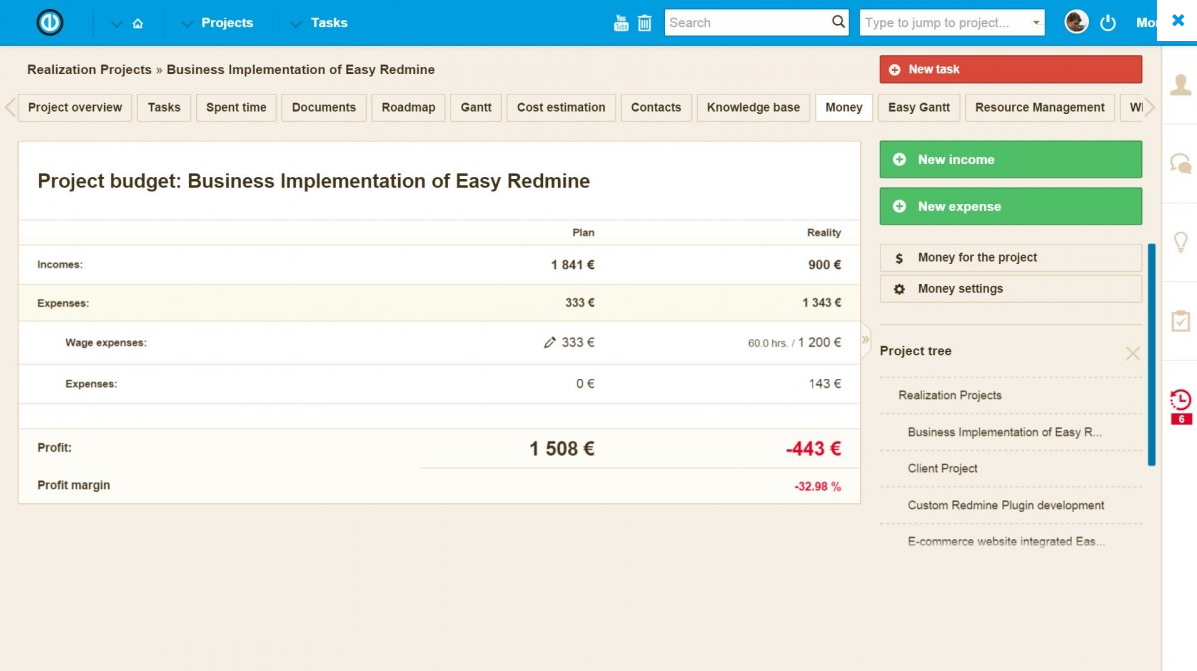Screen dimensions: 1197x671
Task: Add a New income
Action: tap(1011, 160)
